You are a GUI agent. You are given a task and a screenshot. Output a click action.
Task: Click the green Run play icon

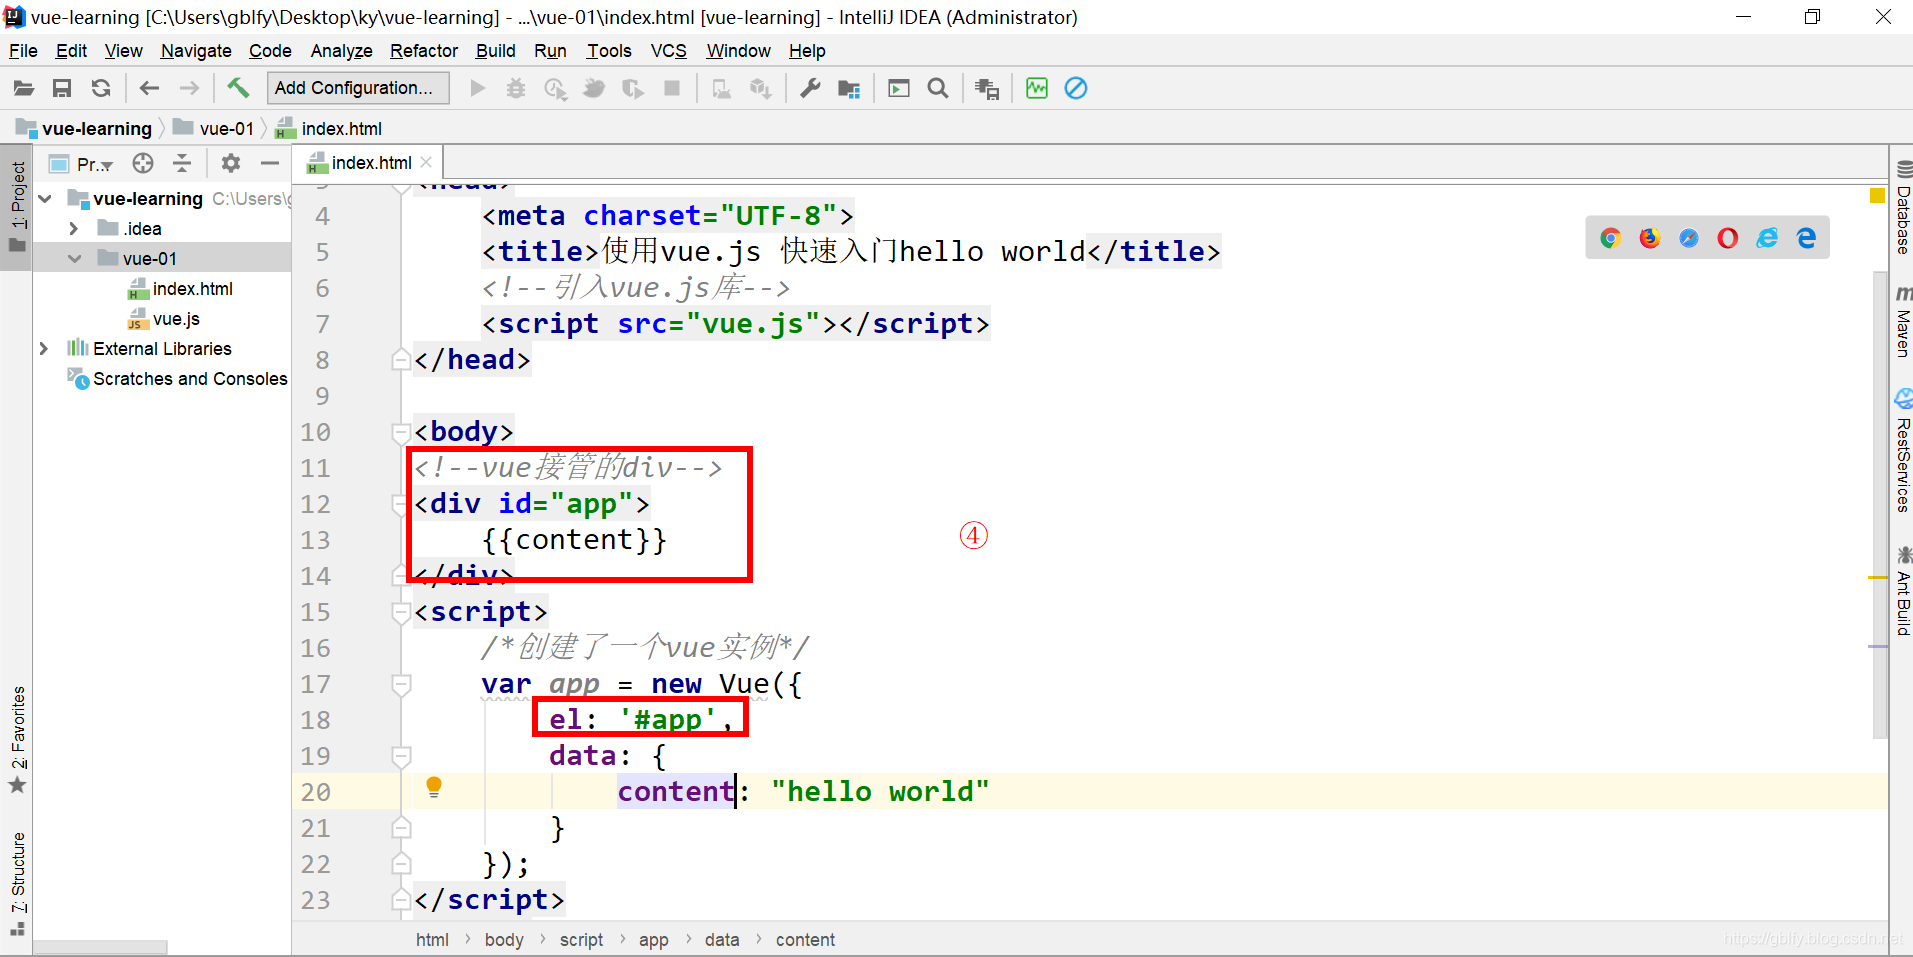coord(478,88)
